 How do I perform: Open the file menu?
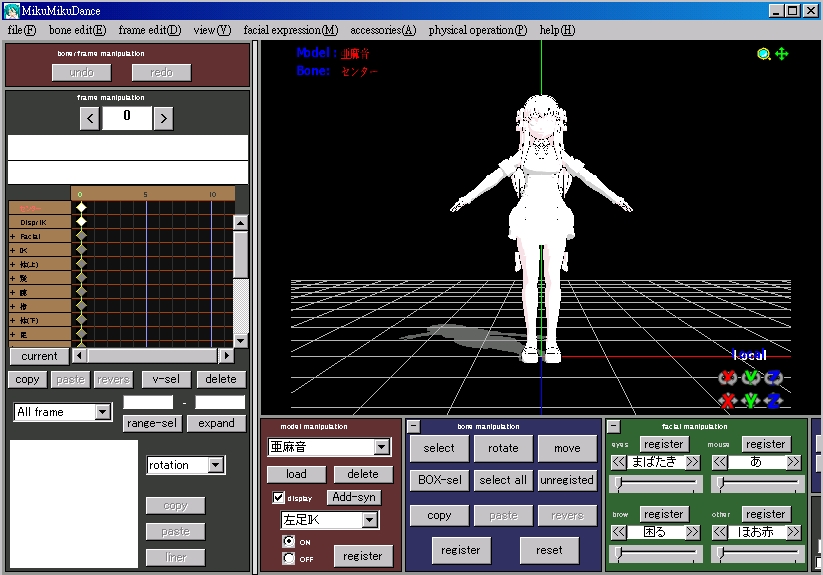[x=22, y=30]
